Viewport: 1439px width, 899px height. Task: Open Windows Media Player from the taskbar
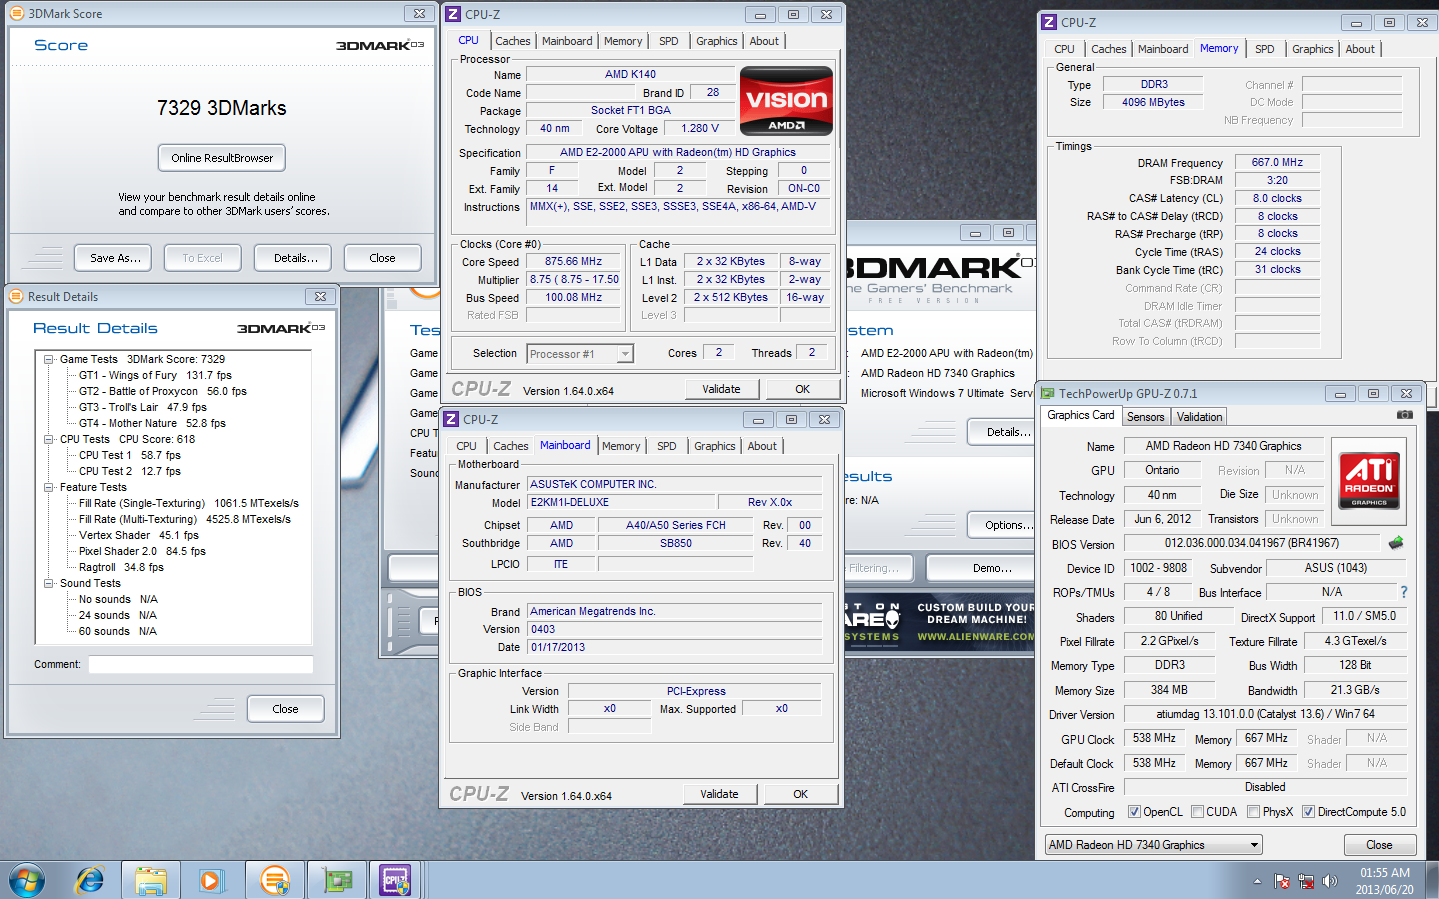coord(210,880)
